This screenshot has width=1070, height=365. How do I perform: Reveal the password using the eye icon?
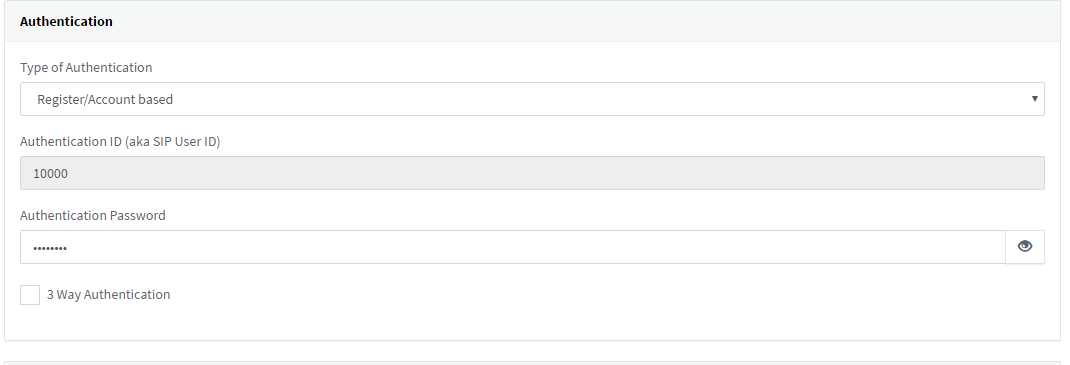click(1024, 246)
